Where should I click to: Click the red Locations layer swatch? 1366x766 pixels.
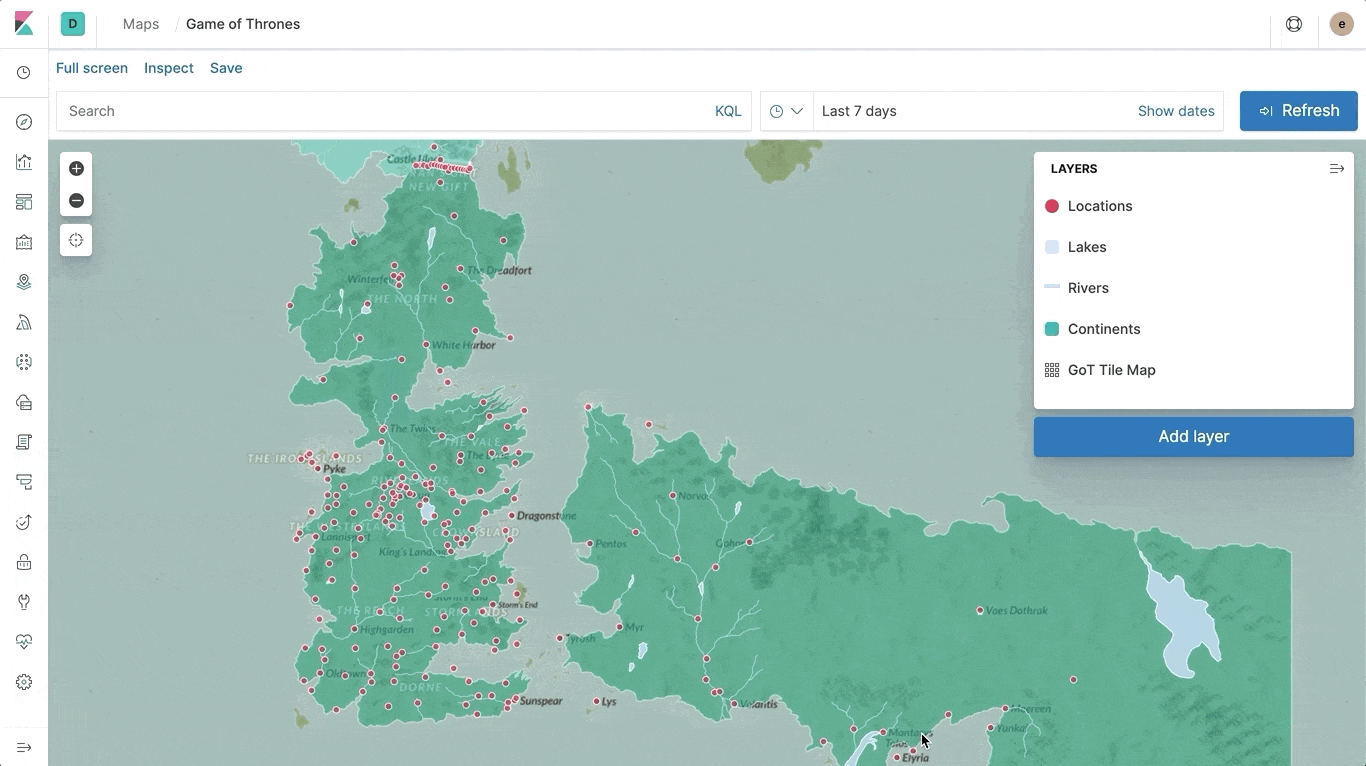coord(1052,206)
